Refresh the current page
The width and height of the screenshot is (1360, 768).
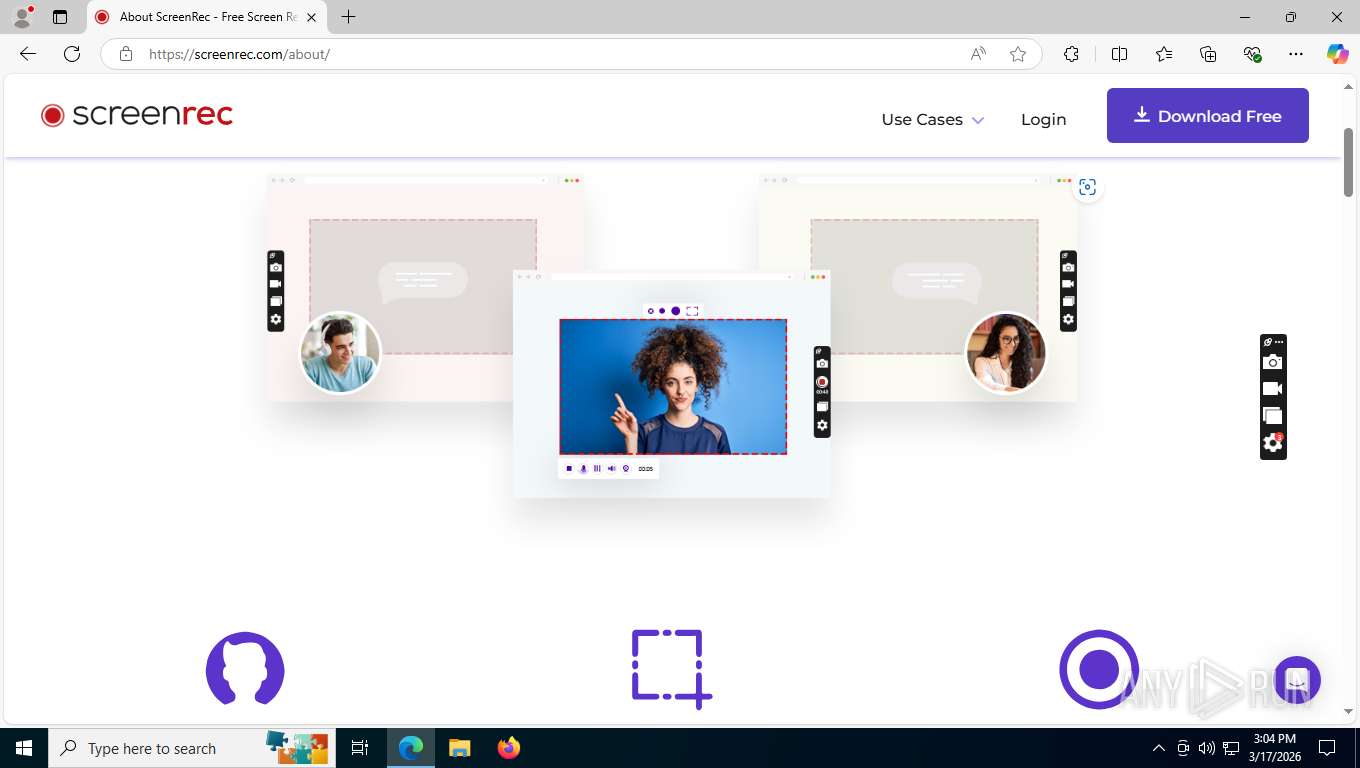click(72, 54)
